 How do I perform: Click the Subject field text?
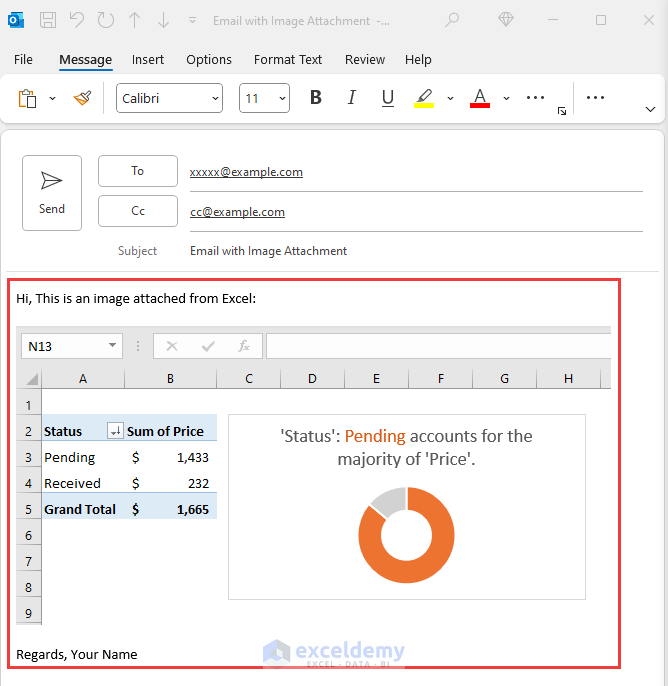point(269,251)
